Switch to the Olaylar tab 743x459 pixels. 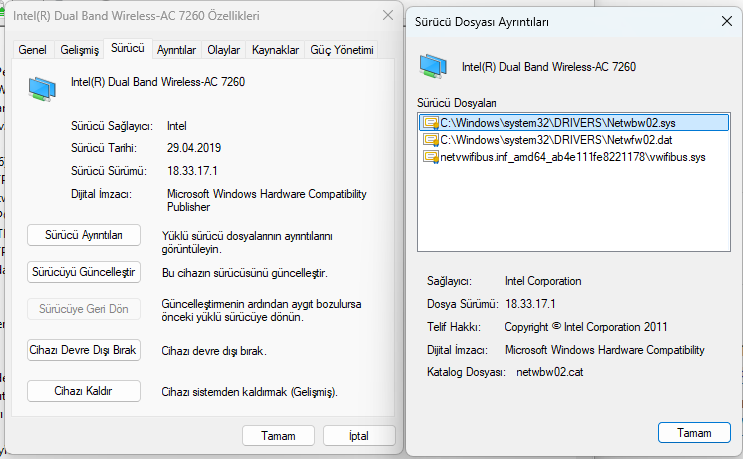223,50
